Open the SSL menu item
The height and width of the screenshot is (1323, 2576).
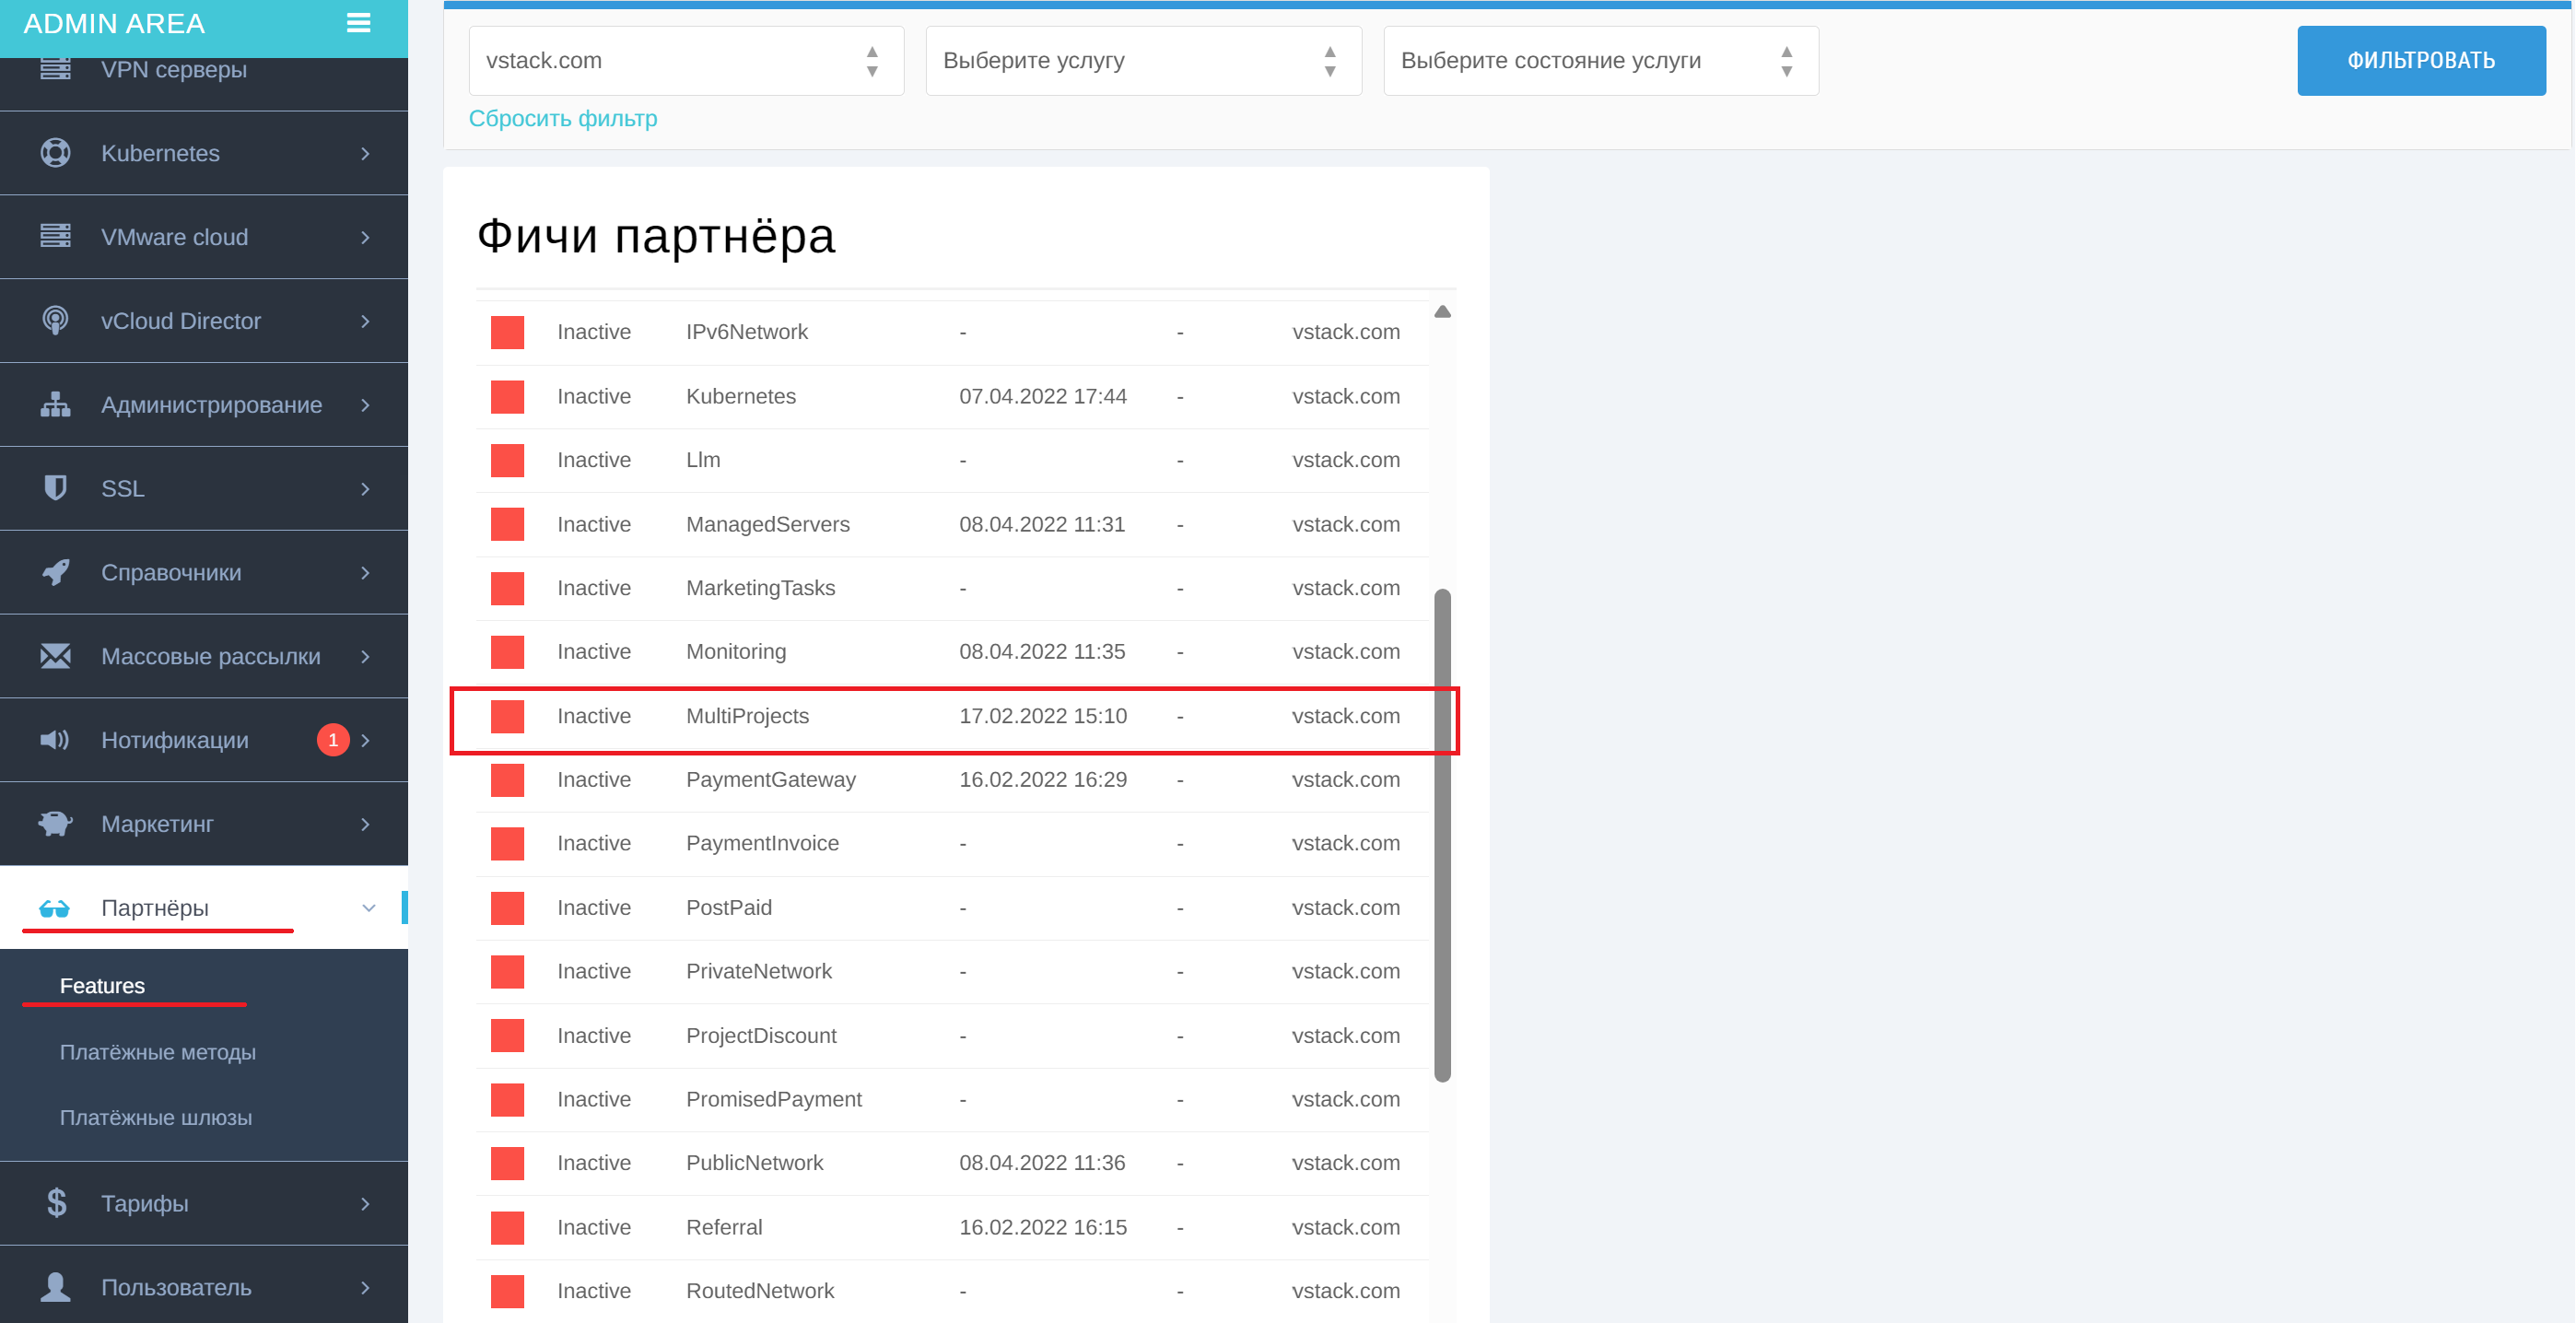click(x=204, y=488)
